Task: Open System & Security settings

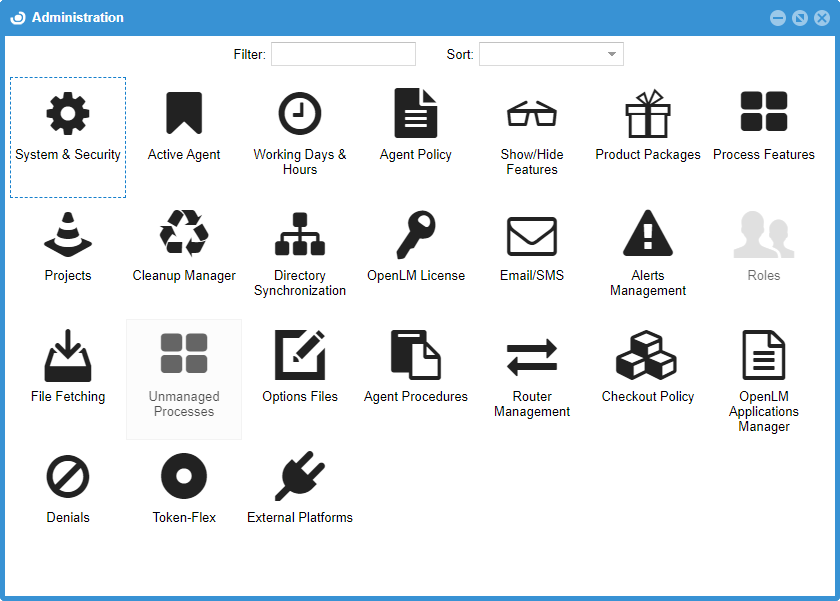Action: [x=68, y=114]
